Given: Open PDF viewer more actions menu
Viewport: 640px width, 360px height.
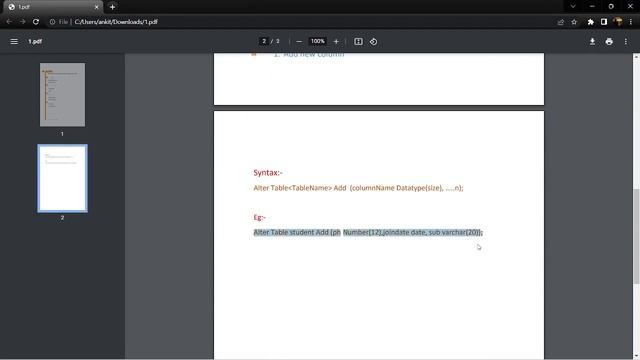Looking at the screenshot, I should point(626,41).
